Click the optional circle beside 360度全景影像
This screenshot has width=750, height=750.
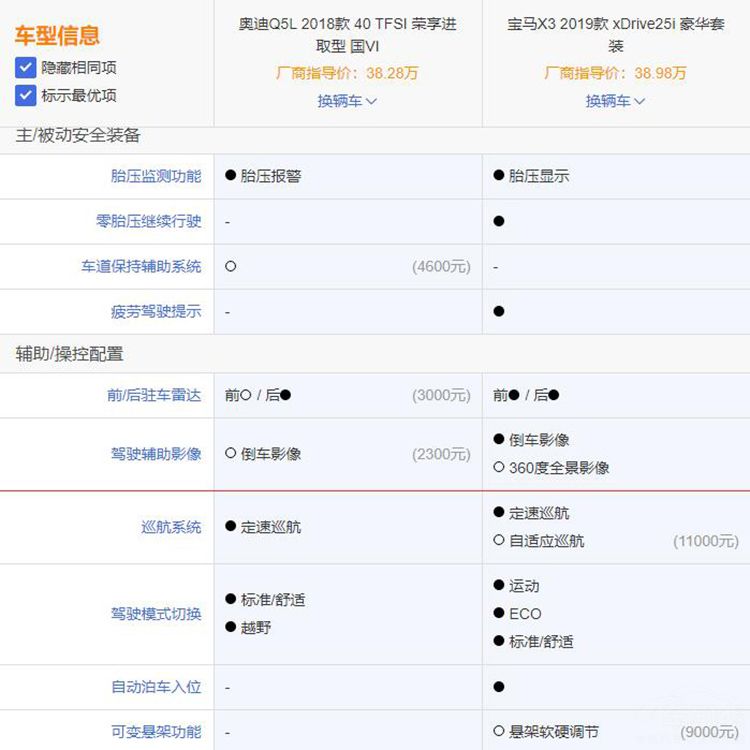point(499,468)
